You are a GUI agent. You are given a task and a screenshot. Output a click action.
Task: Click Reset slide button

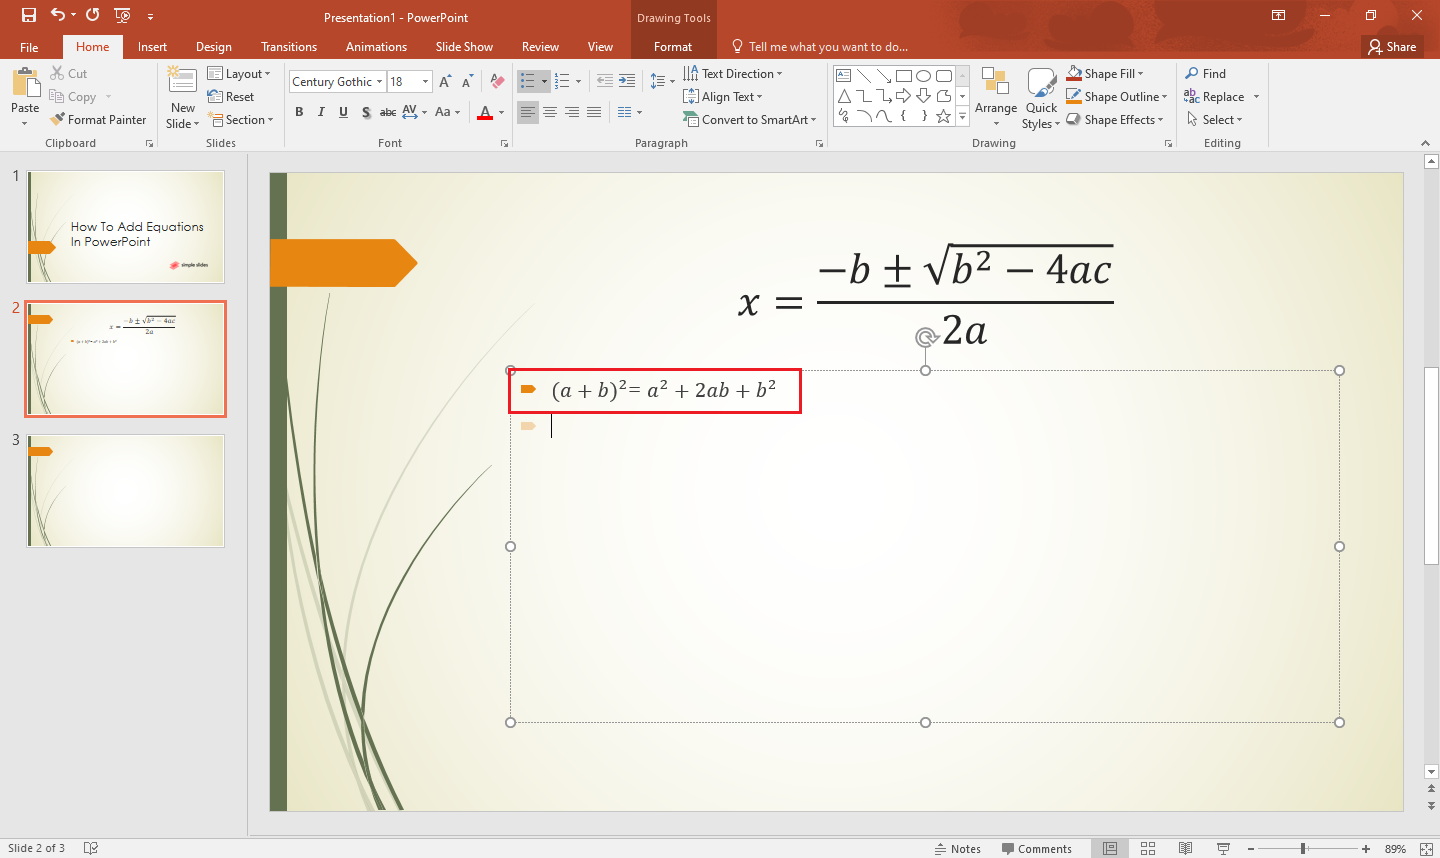pos(231,97)
